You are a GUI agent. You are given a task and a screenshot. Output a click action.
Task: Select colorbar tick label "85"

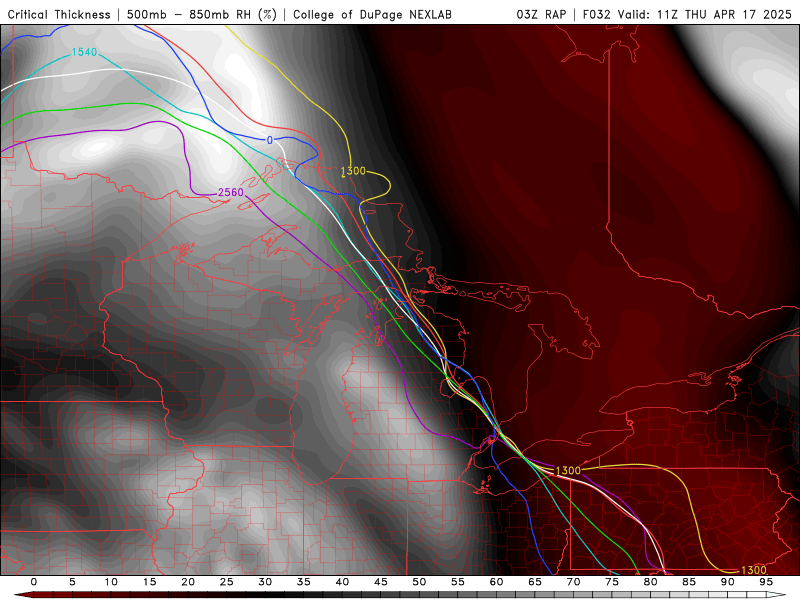tap(689, 582)
